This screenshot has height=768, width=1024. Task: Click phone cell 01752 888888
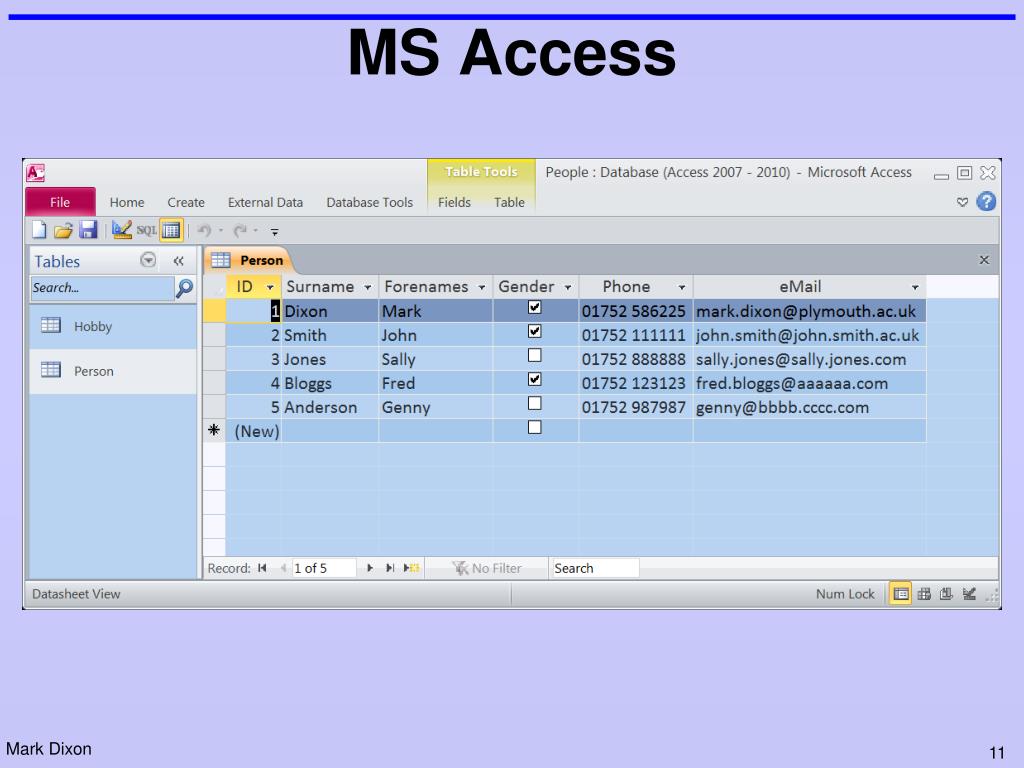coord(635,359)
